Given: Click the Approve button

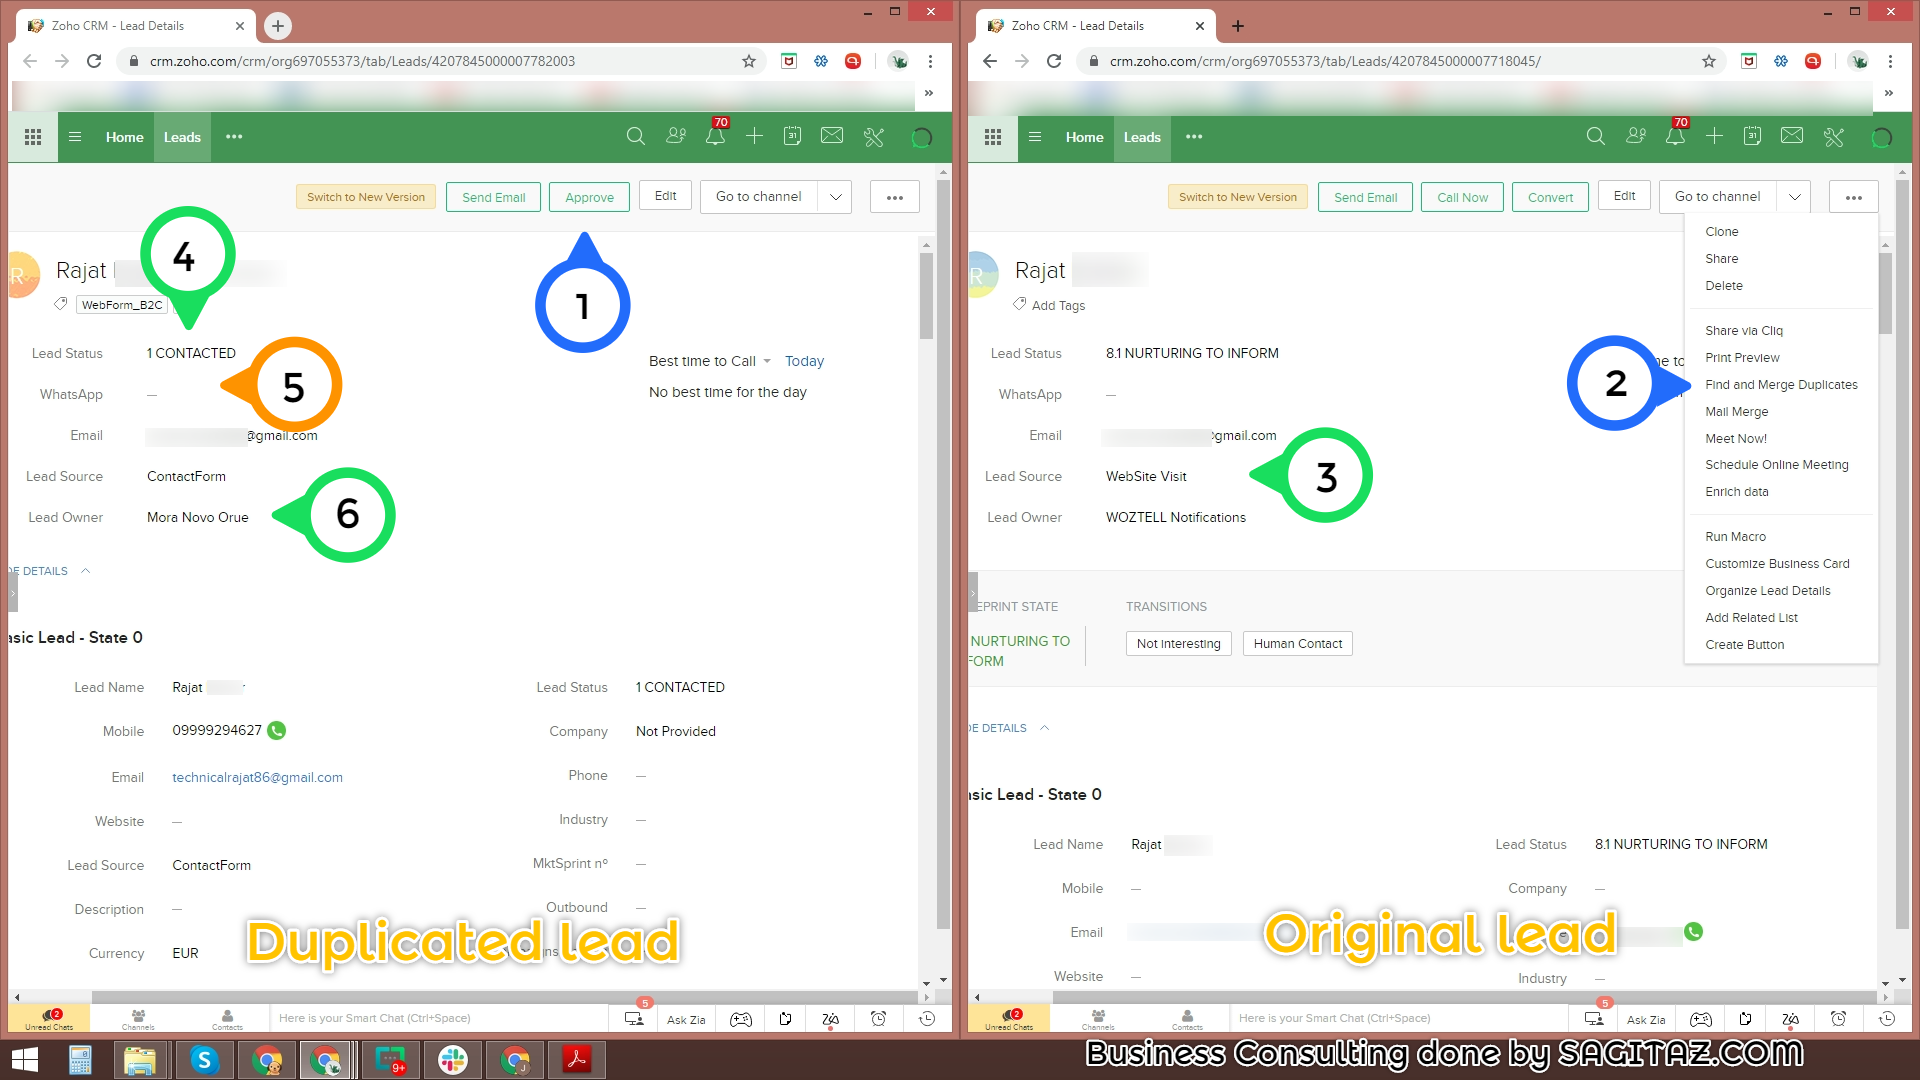Looking at the screenshot, I should click(x=589, y=197).
